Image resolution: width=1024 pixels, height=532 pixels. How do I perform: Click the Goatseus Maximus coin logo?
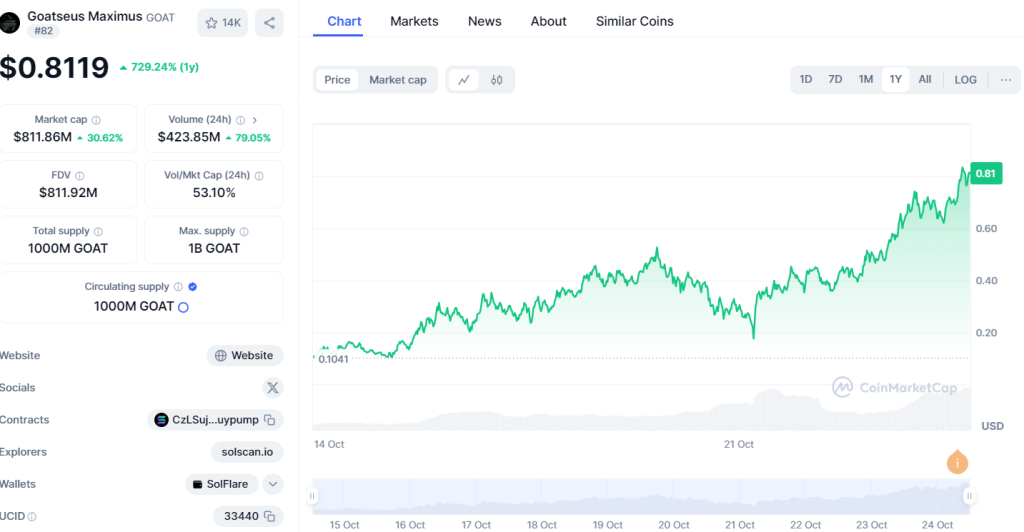(10, 23)
